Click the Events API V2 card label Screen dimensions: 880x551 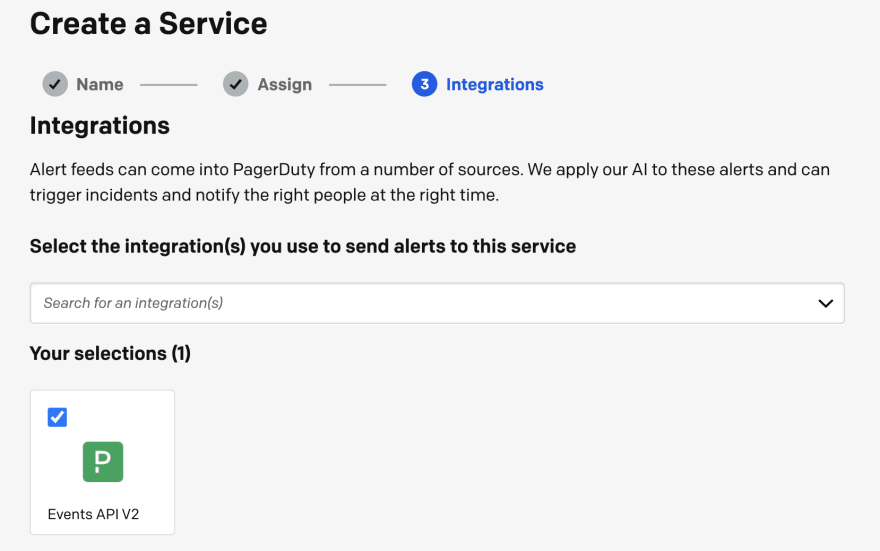pyautogui.click(x=93, y=514)
